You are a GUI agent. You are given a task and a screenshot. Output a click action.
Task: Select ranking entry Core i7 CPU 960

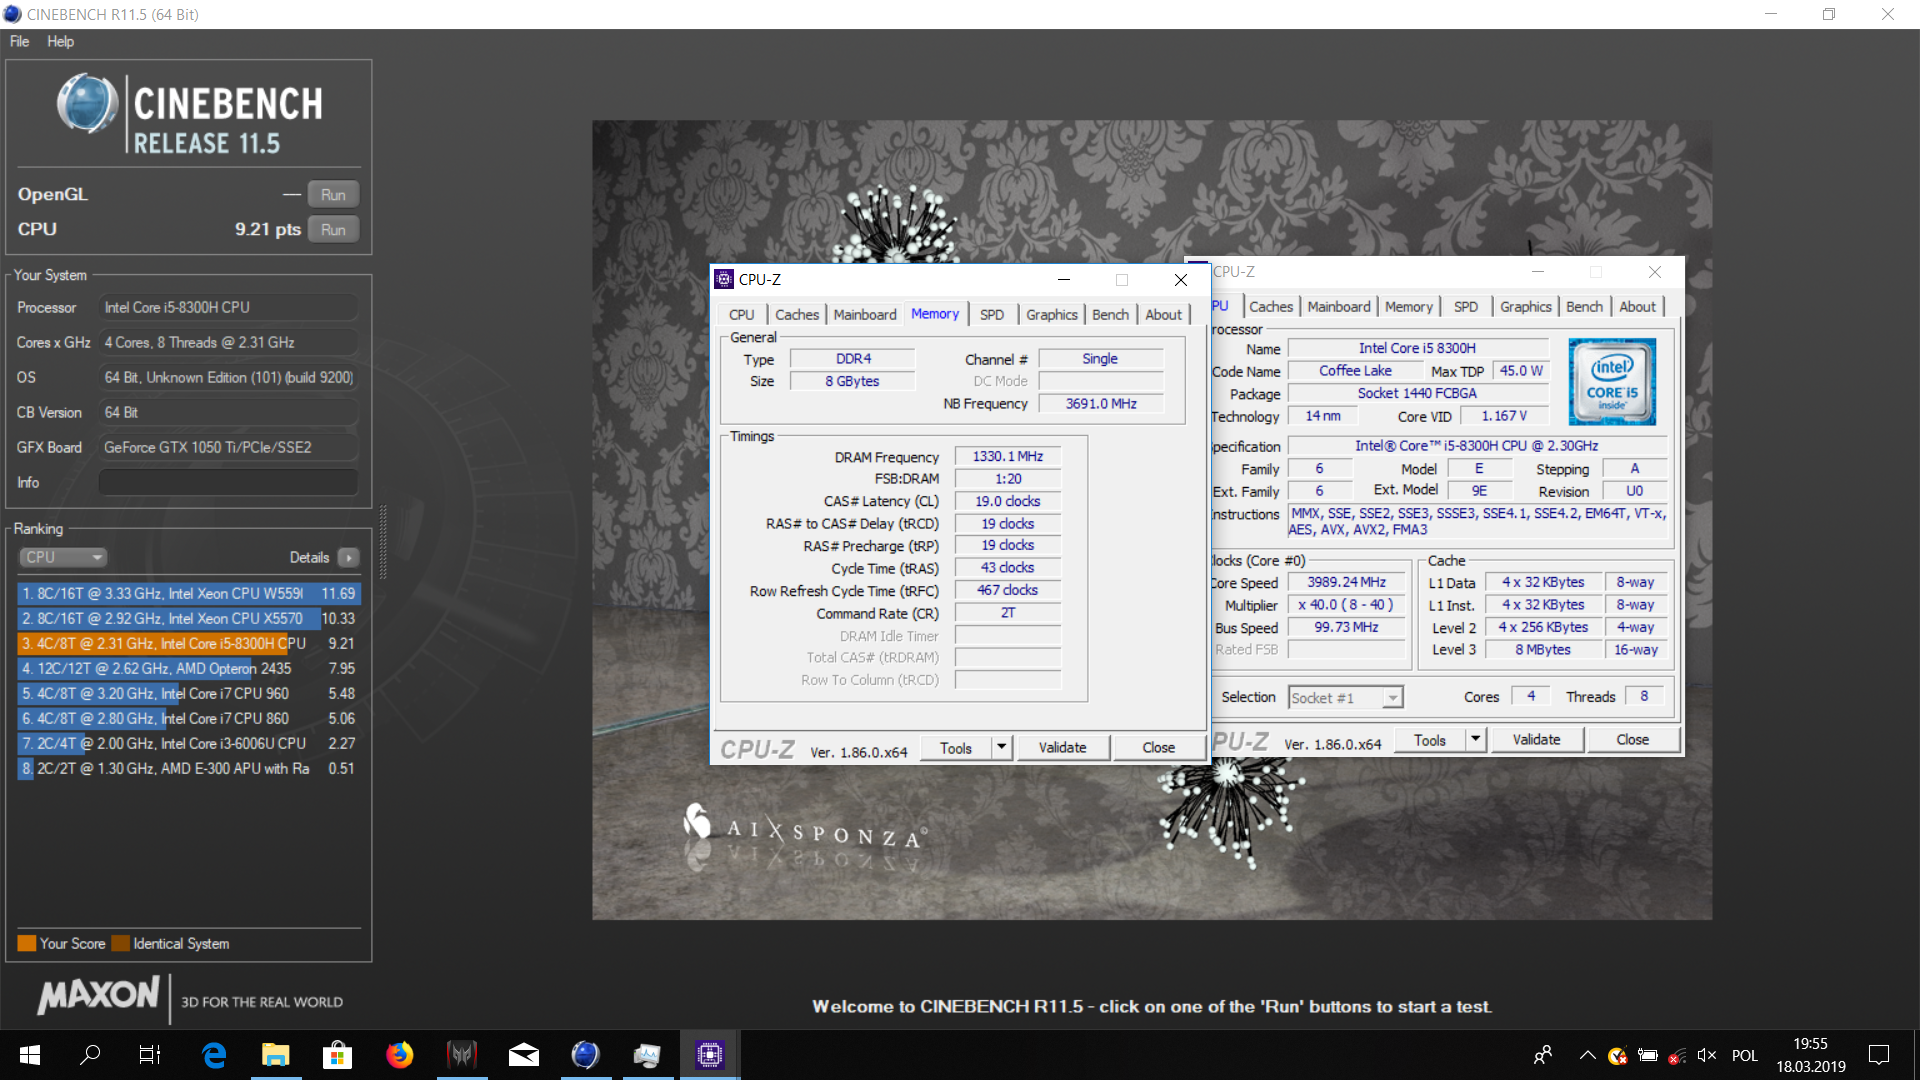[x=188, y=693]
